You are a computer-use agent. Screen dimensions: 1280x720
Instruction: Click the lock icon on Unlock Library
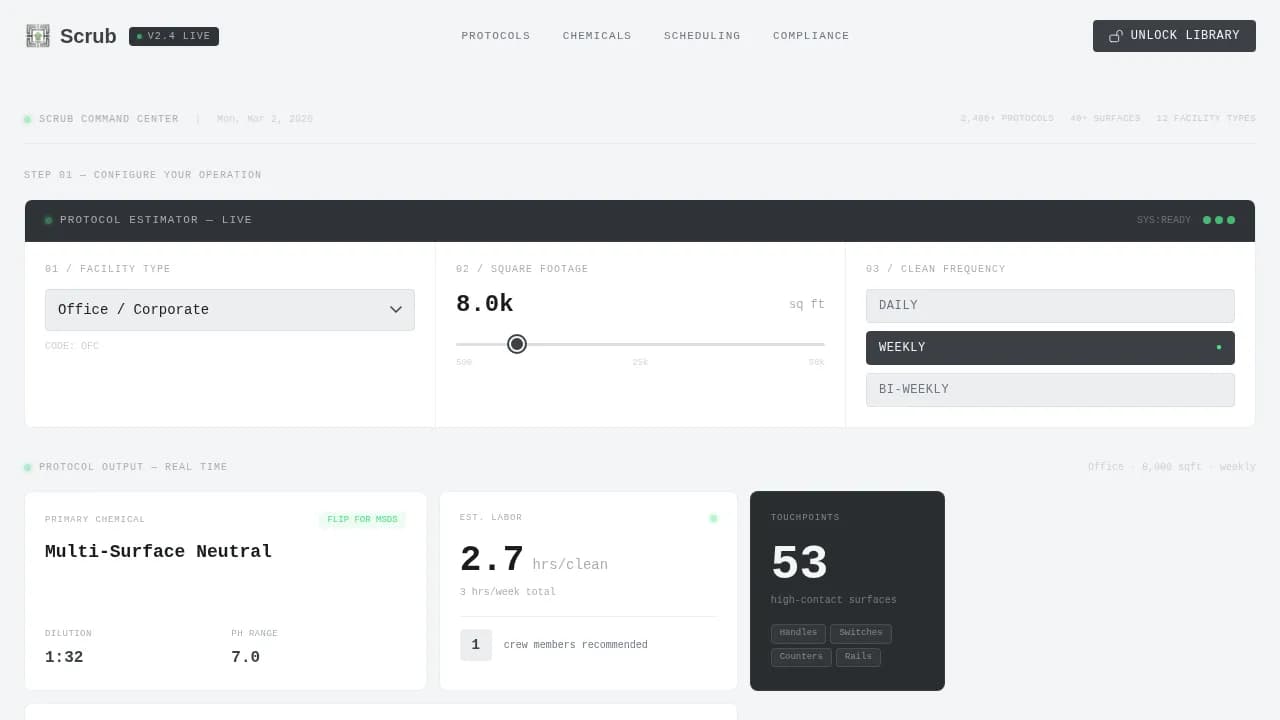click(1116, 36)
